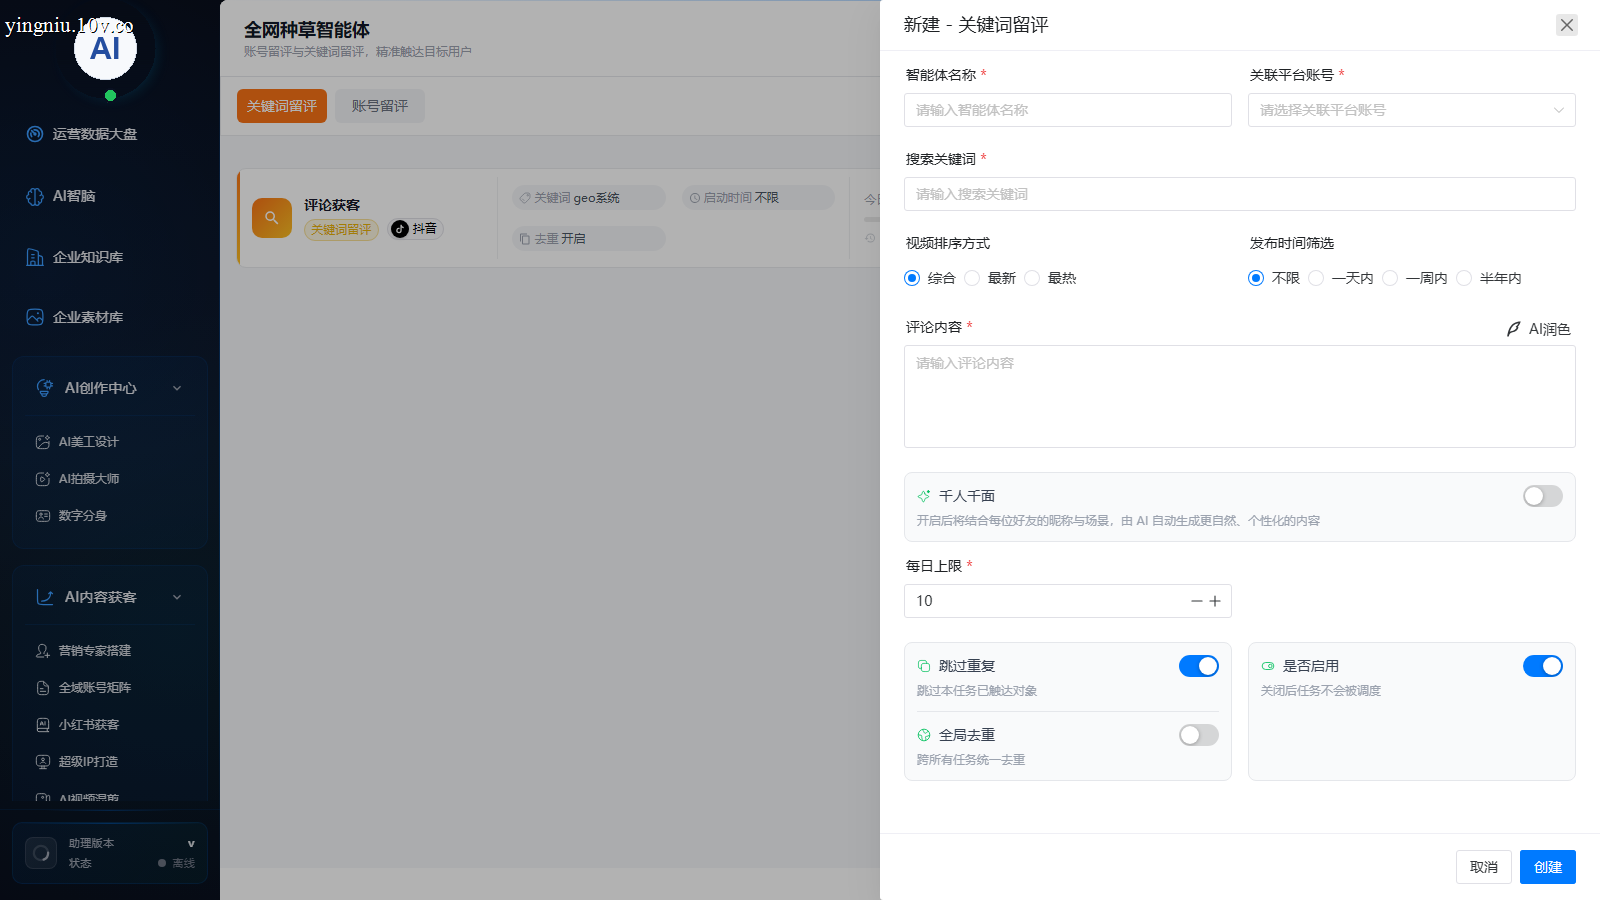The width and height of the screenshot is (1600, 900).
Task: Click 启动时间 不限 chip on card
Action: (758, 198)
